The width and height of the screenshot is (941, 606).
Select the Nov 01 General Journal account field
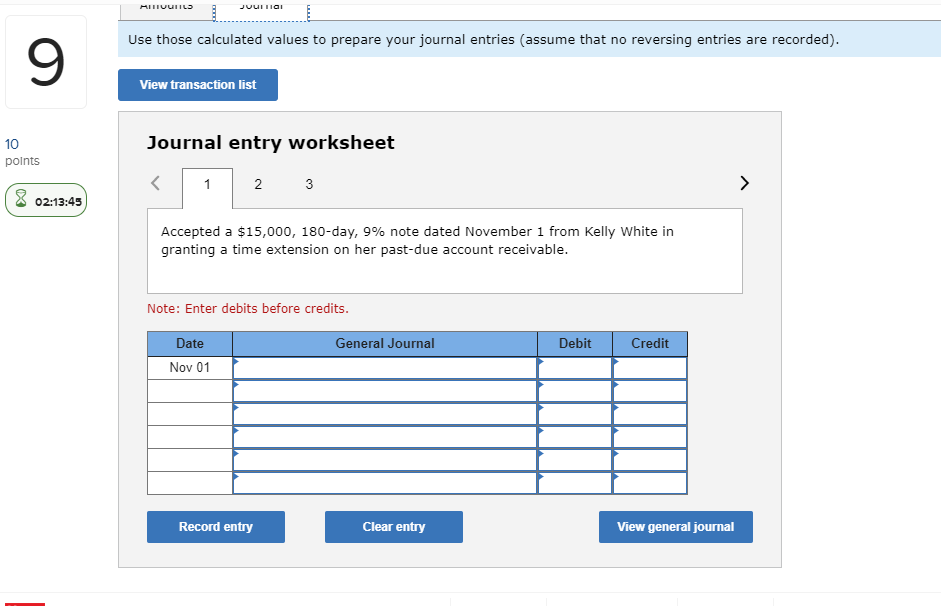pos(385,368)
